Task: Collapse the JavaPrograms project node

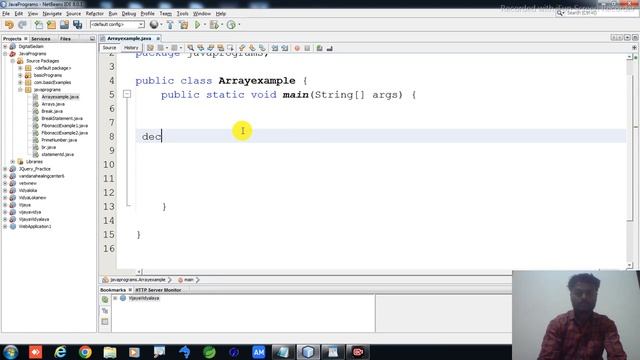Action: click(5, 53)
